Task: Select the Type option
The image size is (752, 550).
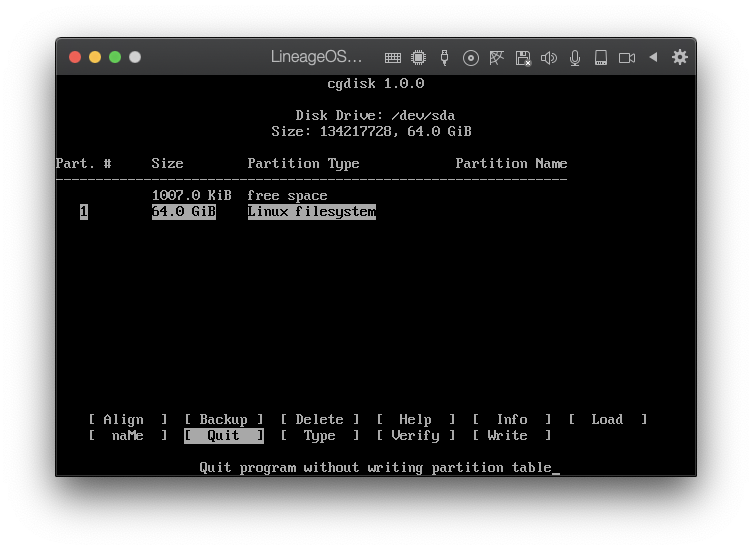Action: coord(320,435)
